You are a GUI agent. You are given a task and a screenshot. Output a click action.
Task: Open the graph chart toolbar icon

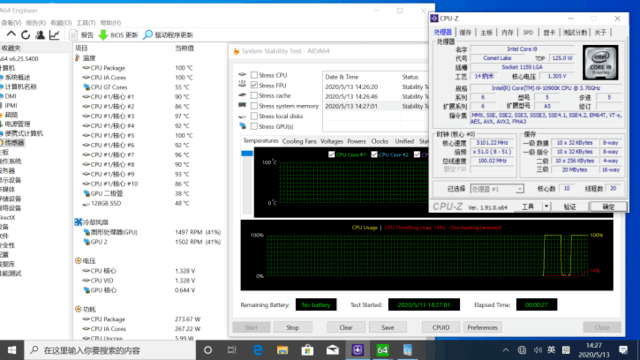(x=54, y=35)
